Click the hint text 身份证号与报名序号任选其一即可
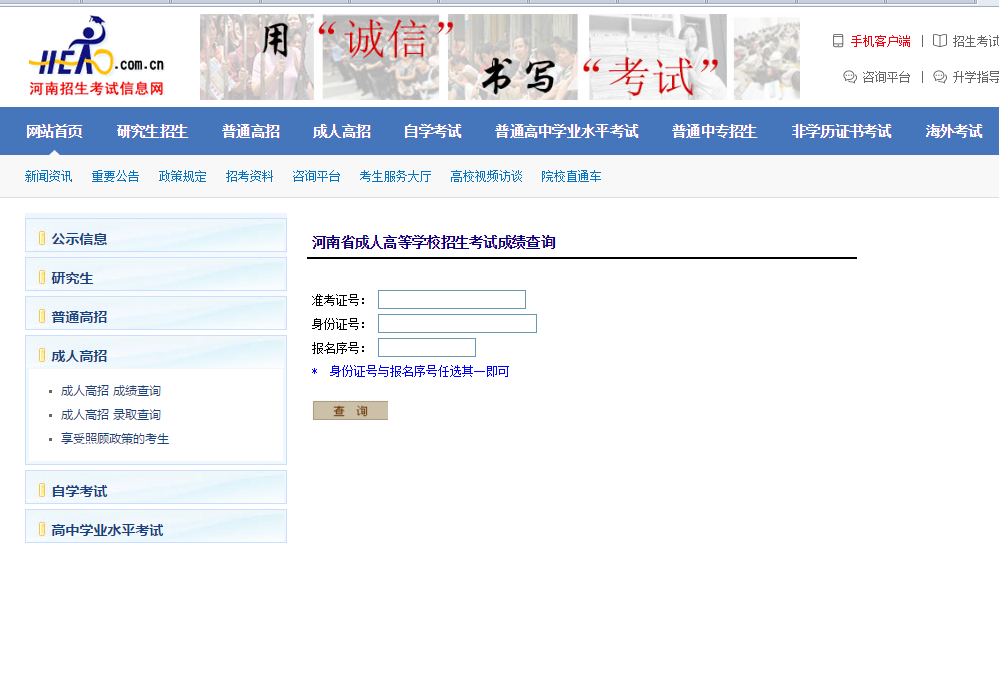Image resolution: width=999 pixels, height=687 pixels. coord(419,371)
